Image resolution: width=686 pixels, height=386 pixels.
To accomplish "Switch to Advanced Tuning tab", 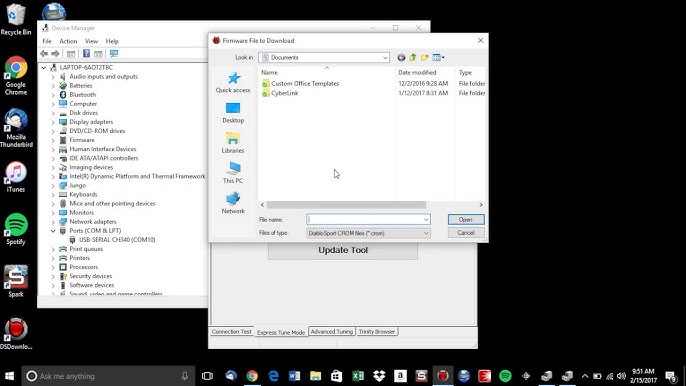I will (332, 332).
